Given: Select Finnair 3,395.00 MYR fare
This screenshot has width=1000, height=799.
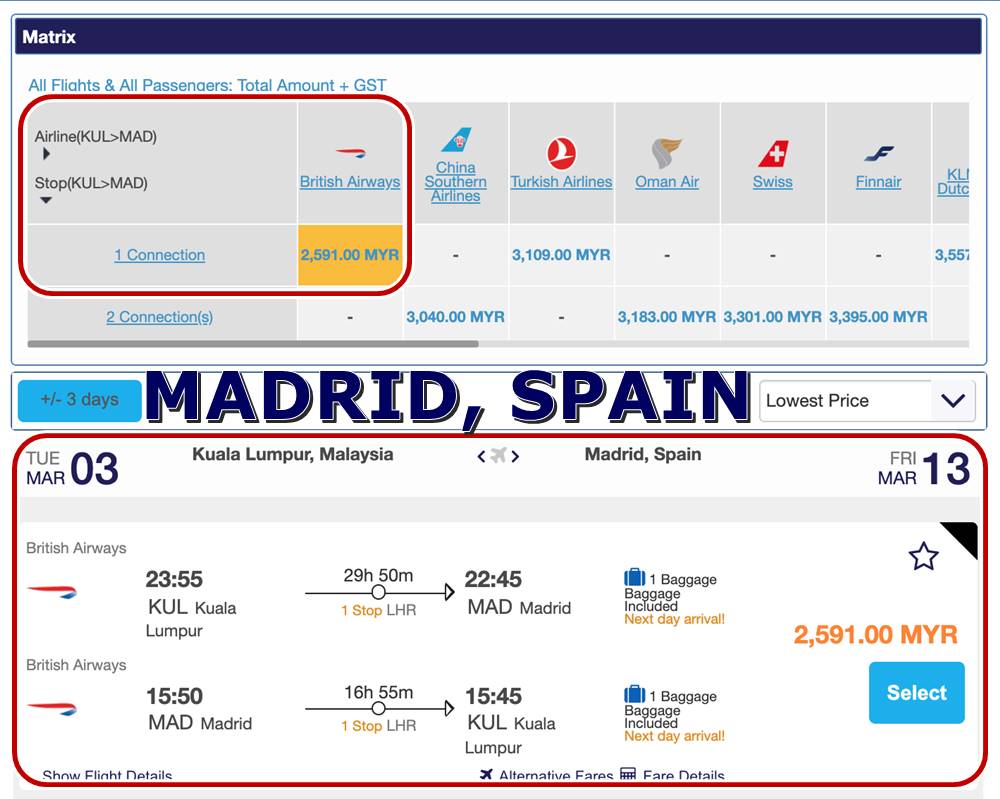Looking at the screenshot, I should pyautogui.click(x=879, y=317).
